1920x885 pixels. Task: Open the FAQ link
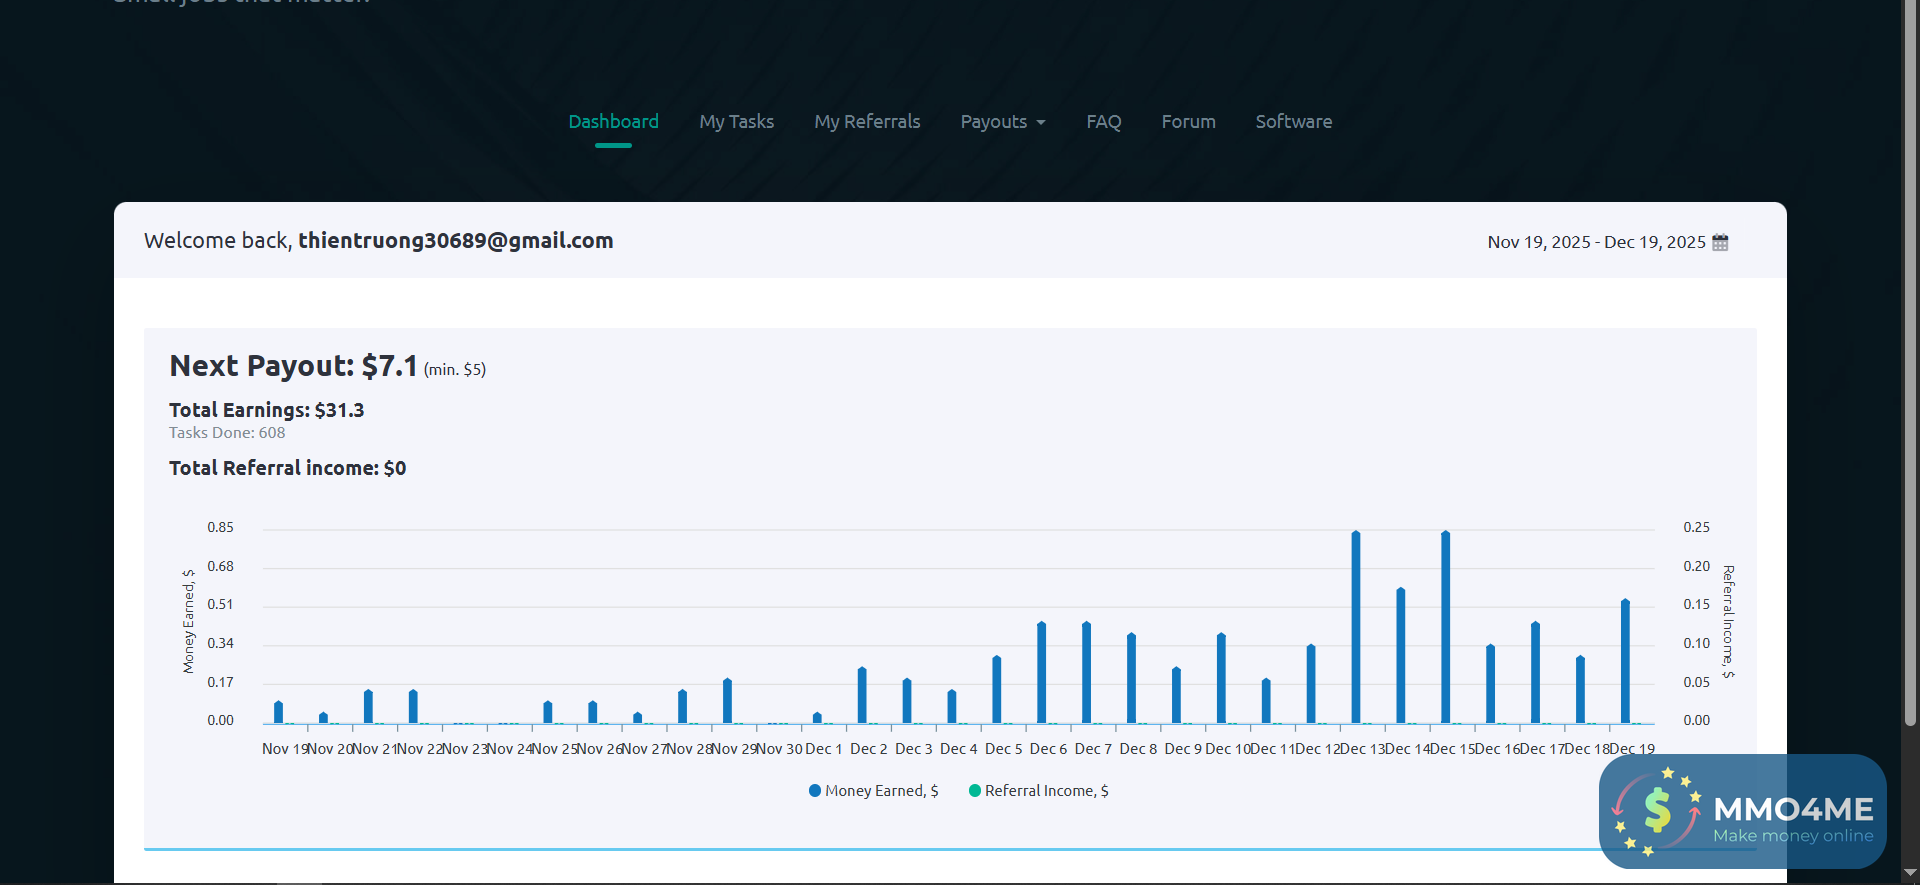(1103, 122)
